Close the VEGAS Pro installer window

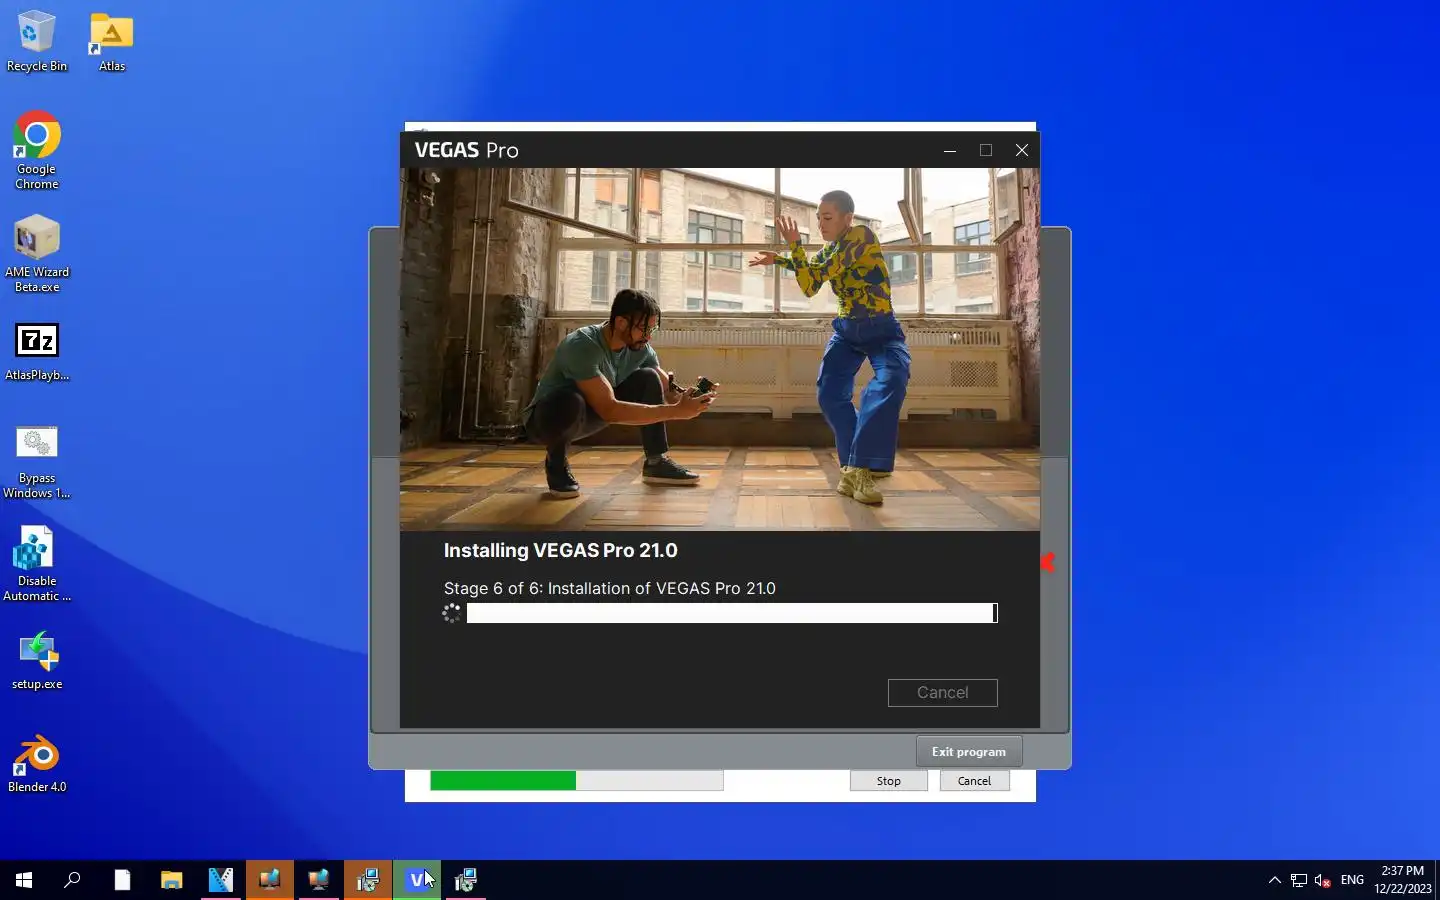point(1022,150)
